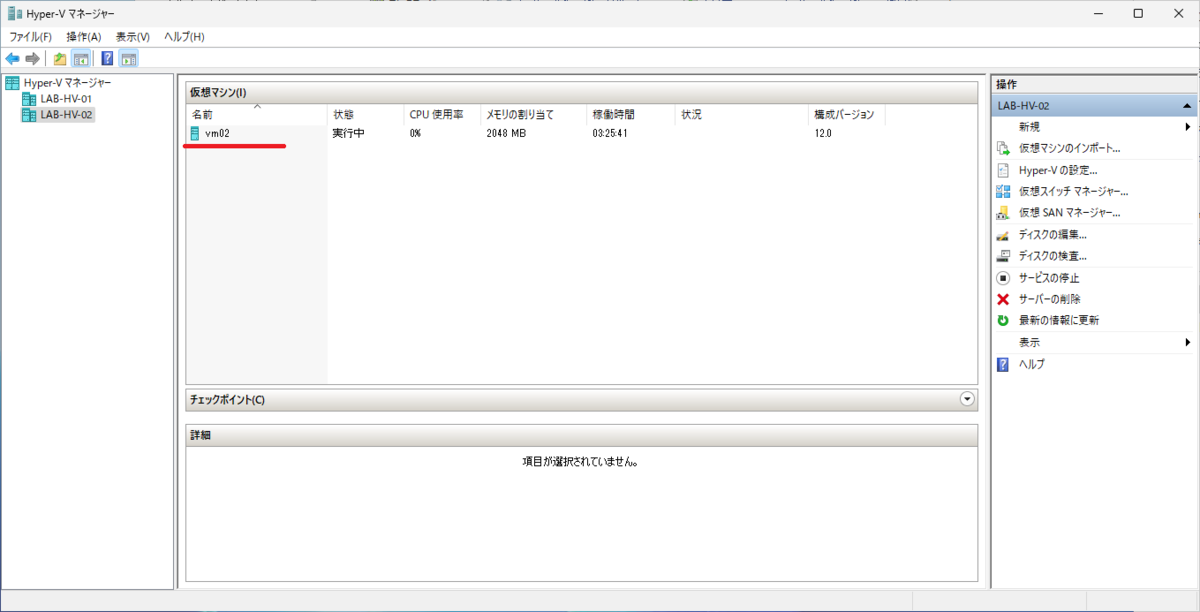Viewport: 1200px width, 612px height.
Task: Click サーバーの削除 action
Action: pos(1049,299)
